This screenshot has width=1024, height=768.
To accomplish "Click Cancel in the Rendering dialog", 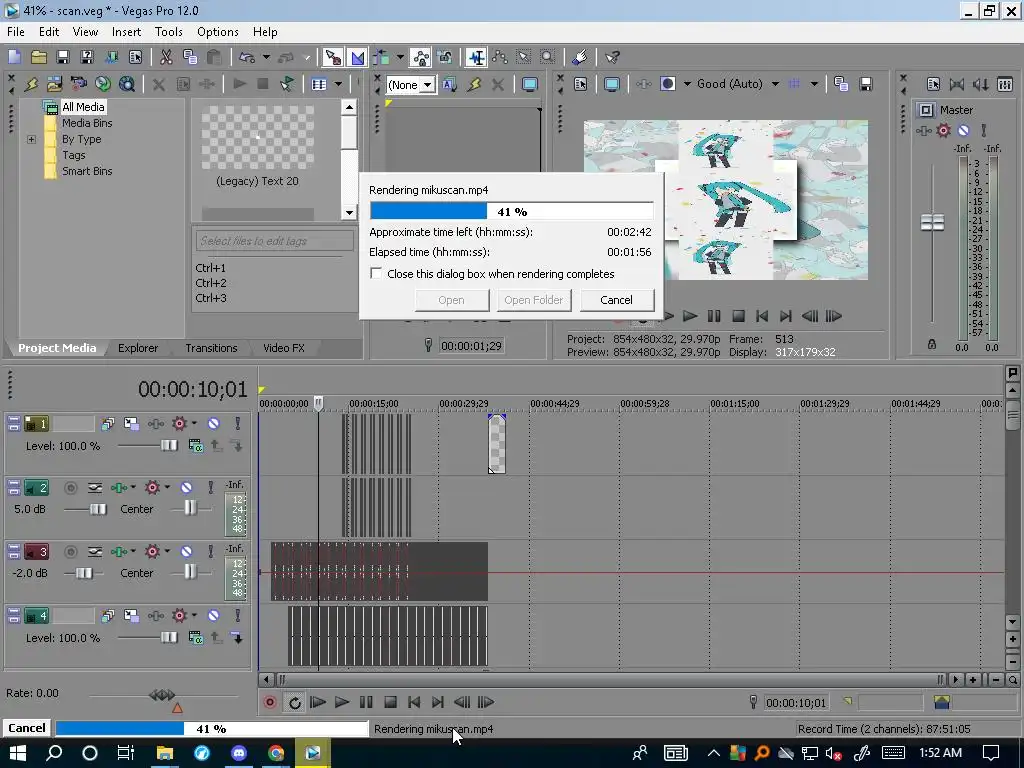I will pyautogui.click(x=616, y=300).
